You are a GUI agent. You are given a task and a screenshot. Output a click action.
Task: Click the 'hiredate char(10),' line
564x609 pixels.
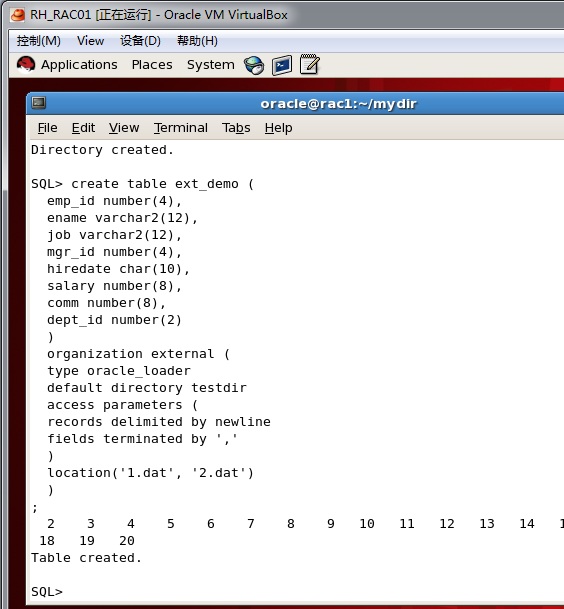click(118, 269)
